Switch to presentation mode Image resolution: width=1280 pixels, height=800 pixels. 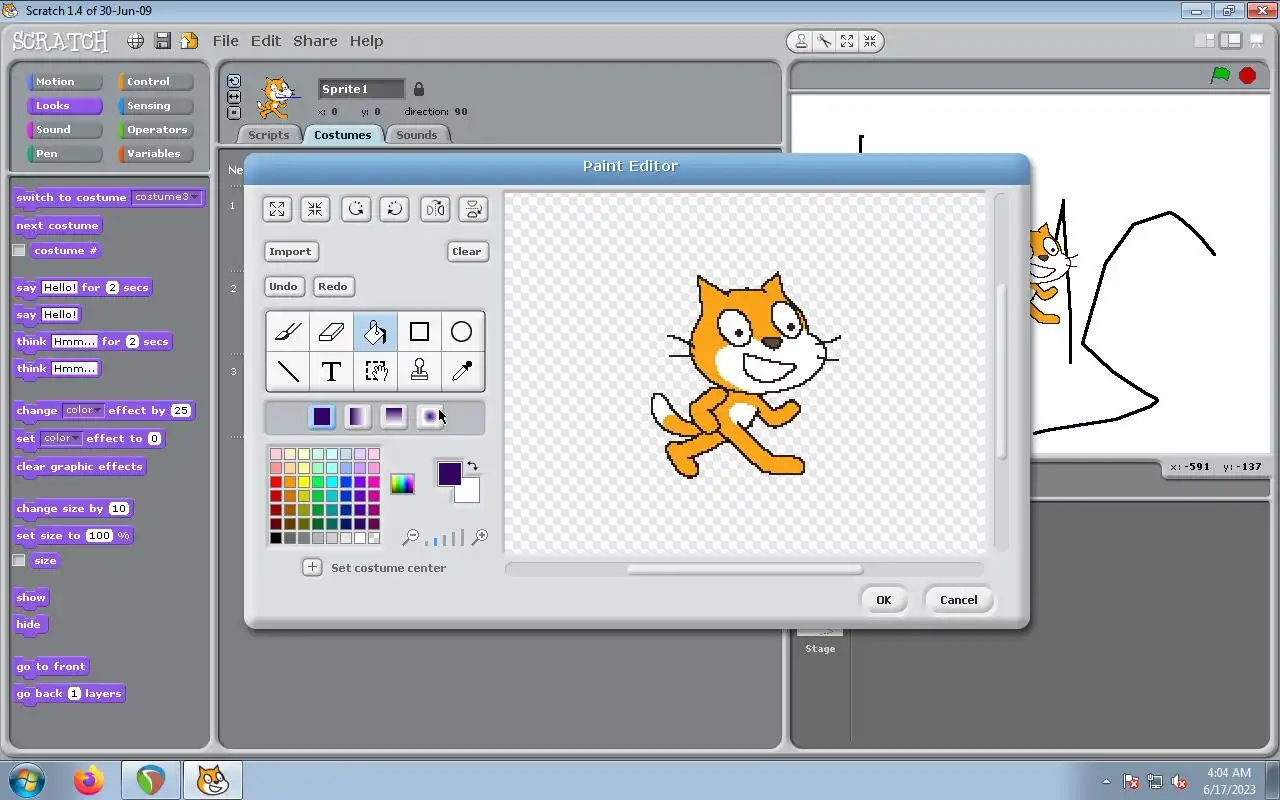tap(1256, 41)
